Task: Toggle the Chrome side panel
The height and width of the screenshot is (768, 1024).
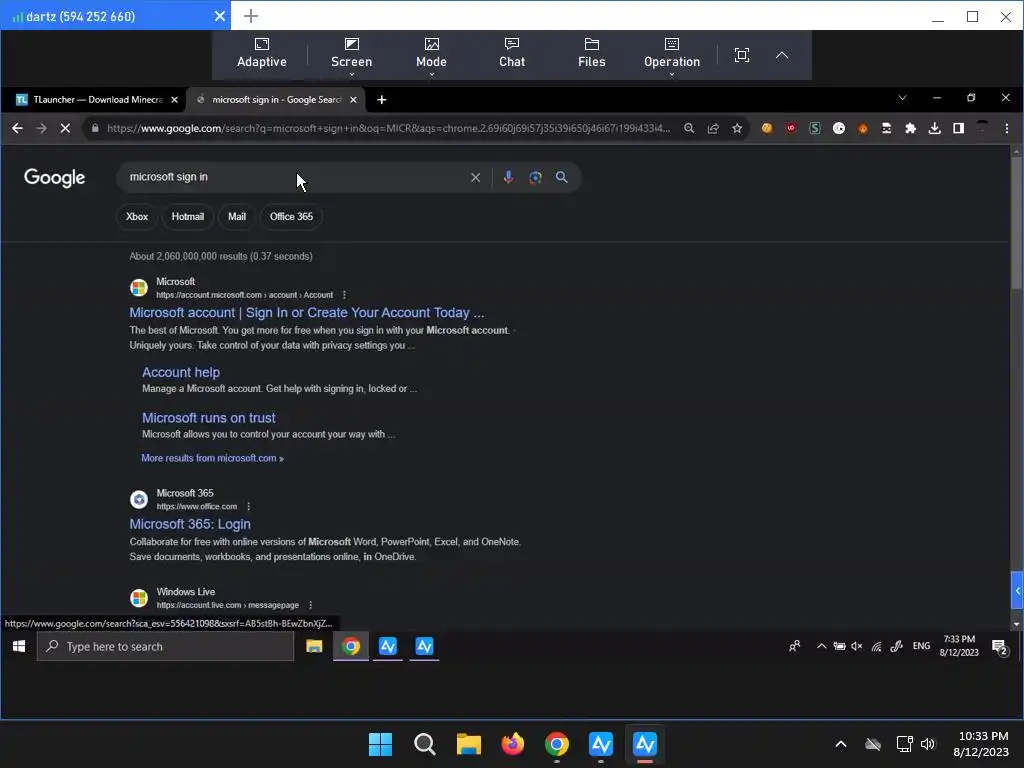Action: (x=958, y=129)
